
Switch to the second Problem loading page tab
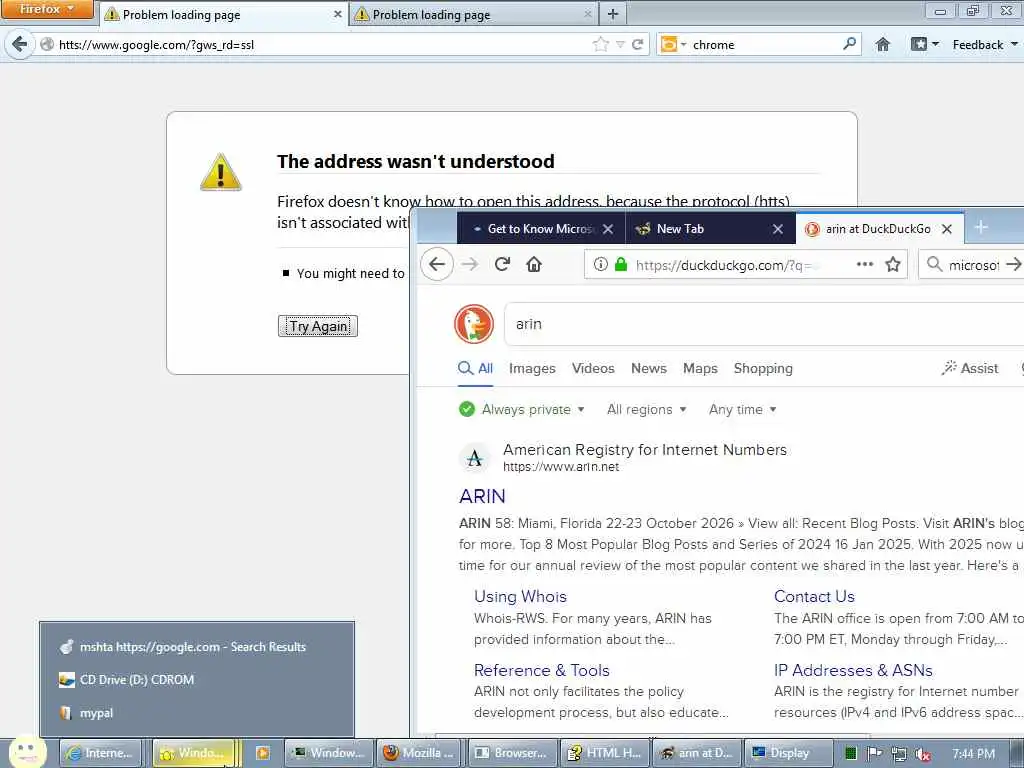pyautogui.click(x=474, y=14)
